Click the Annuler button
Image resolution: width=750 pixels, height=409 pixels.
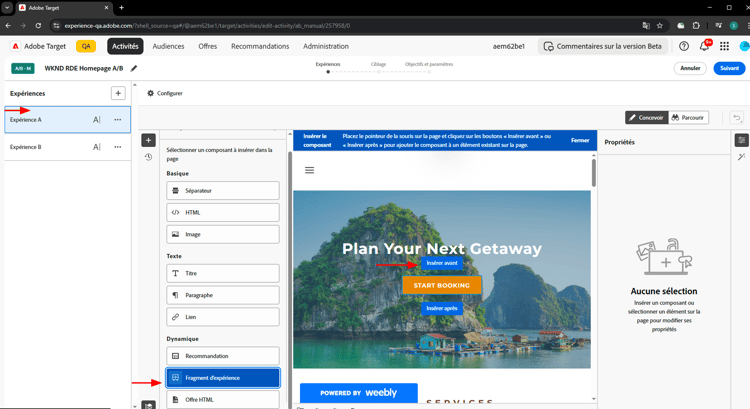tap(690, 68)
